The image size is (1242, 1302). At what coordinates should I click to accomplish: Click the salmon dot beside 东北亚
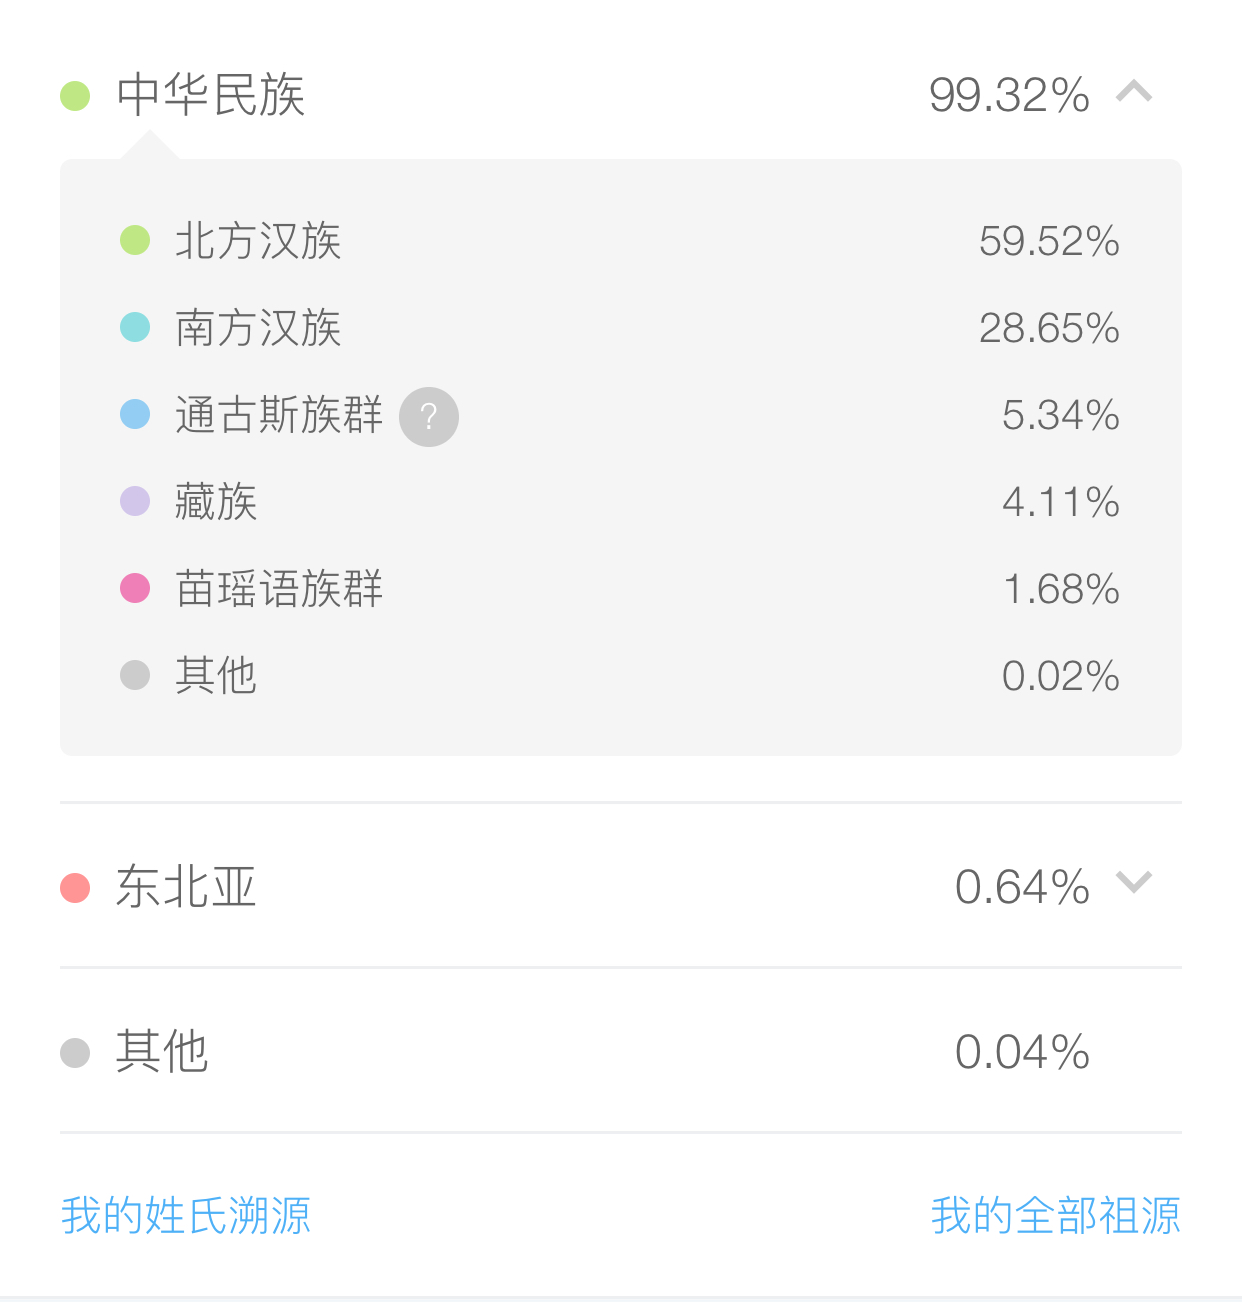point(75,887)
